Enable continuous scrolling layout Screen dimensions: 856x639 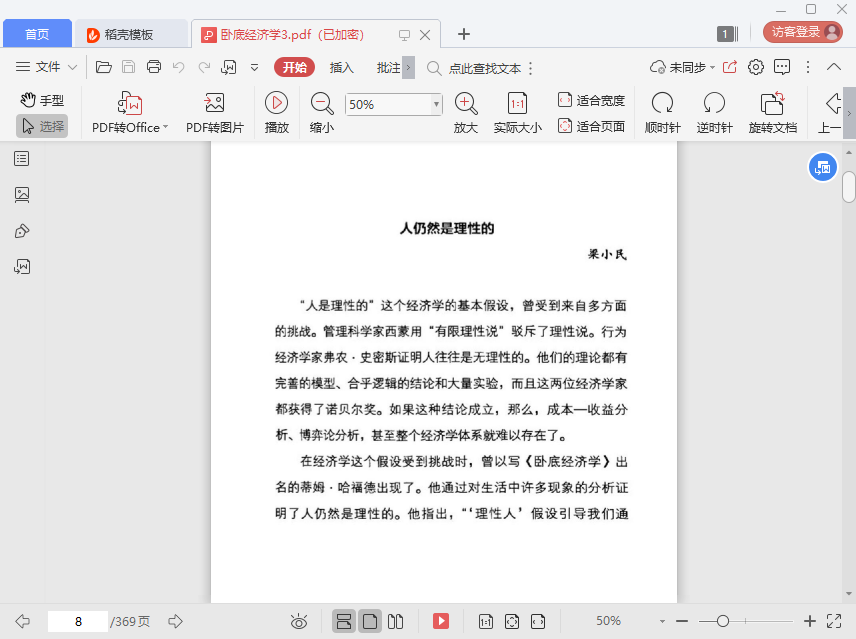point(343,621)
